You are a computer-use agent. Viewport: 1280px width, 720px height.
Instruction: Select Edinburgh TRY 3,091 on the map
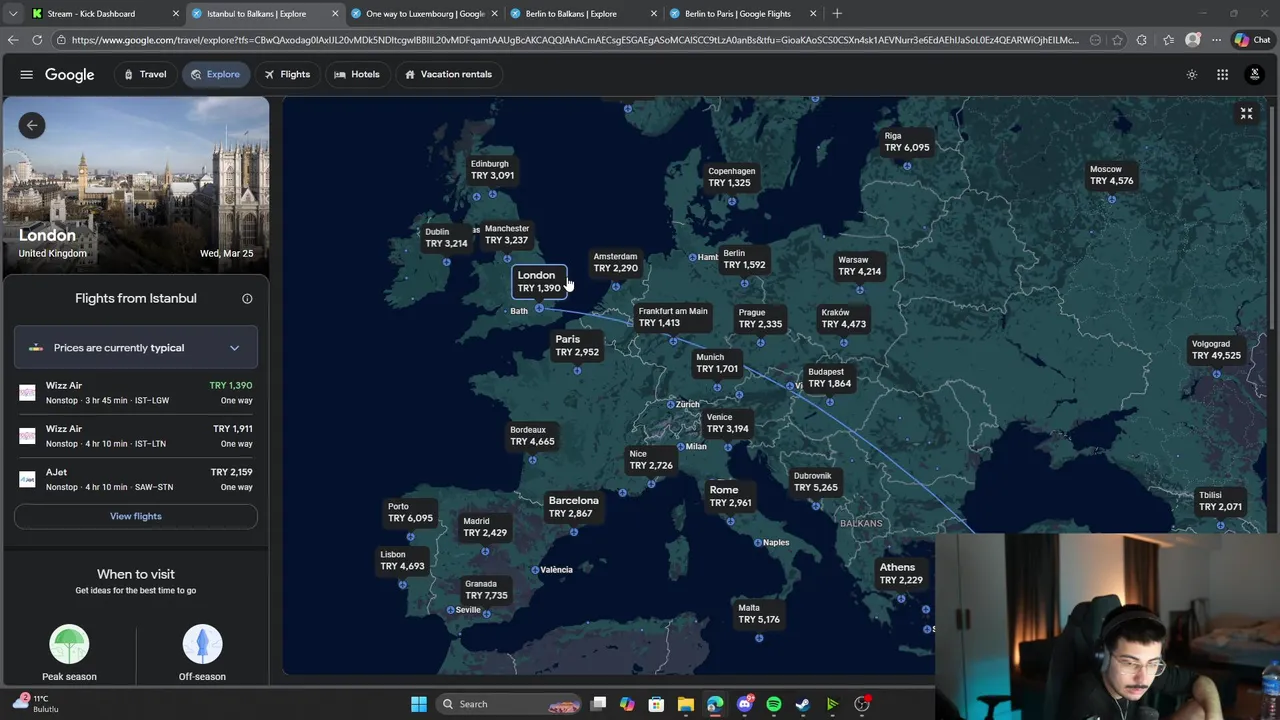[492, 169]
